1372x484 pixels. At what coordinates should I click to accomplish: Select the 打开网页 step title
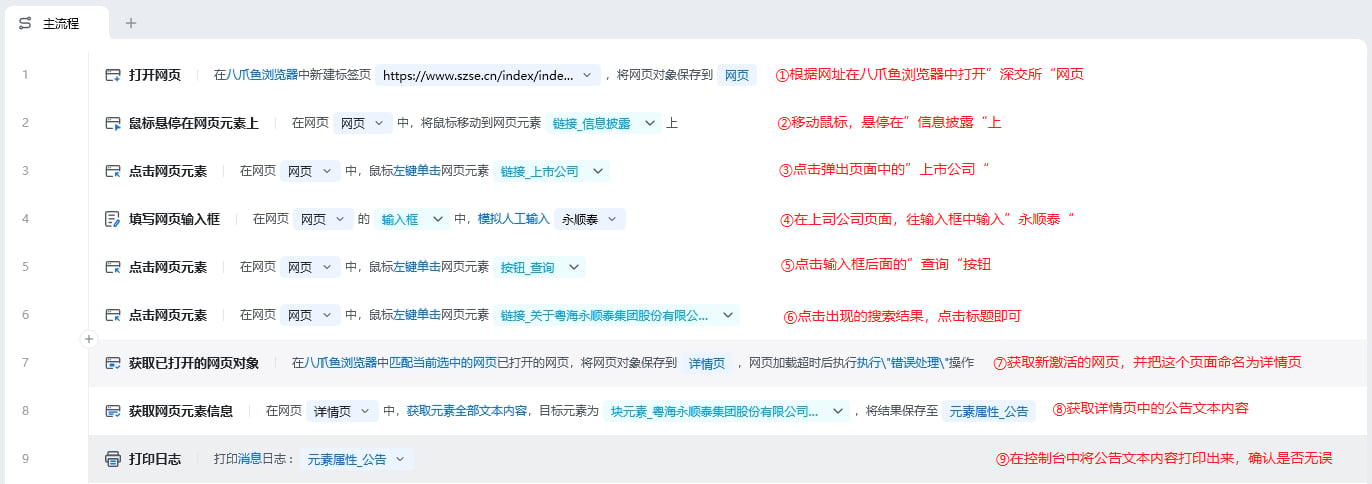pos(155,75)
